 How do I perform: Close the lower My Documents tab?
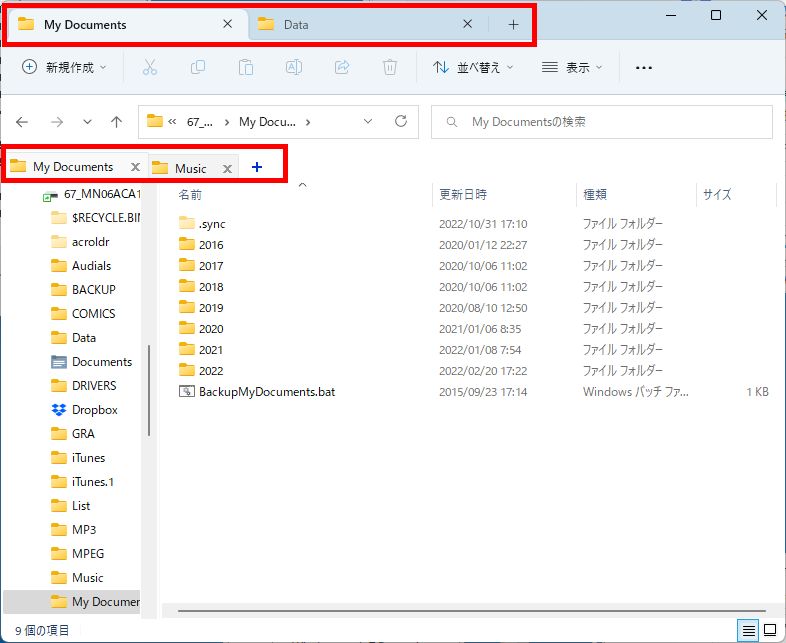click(x=135, y=167)
